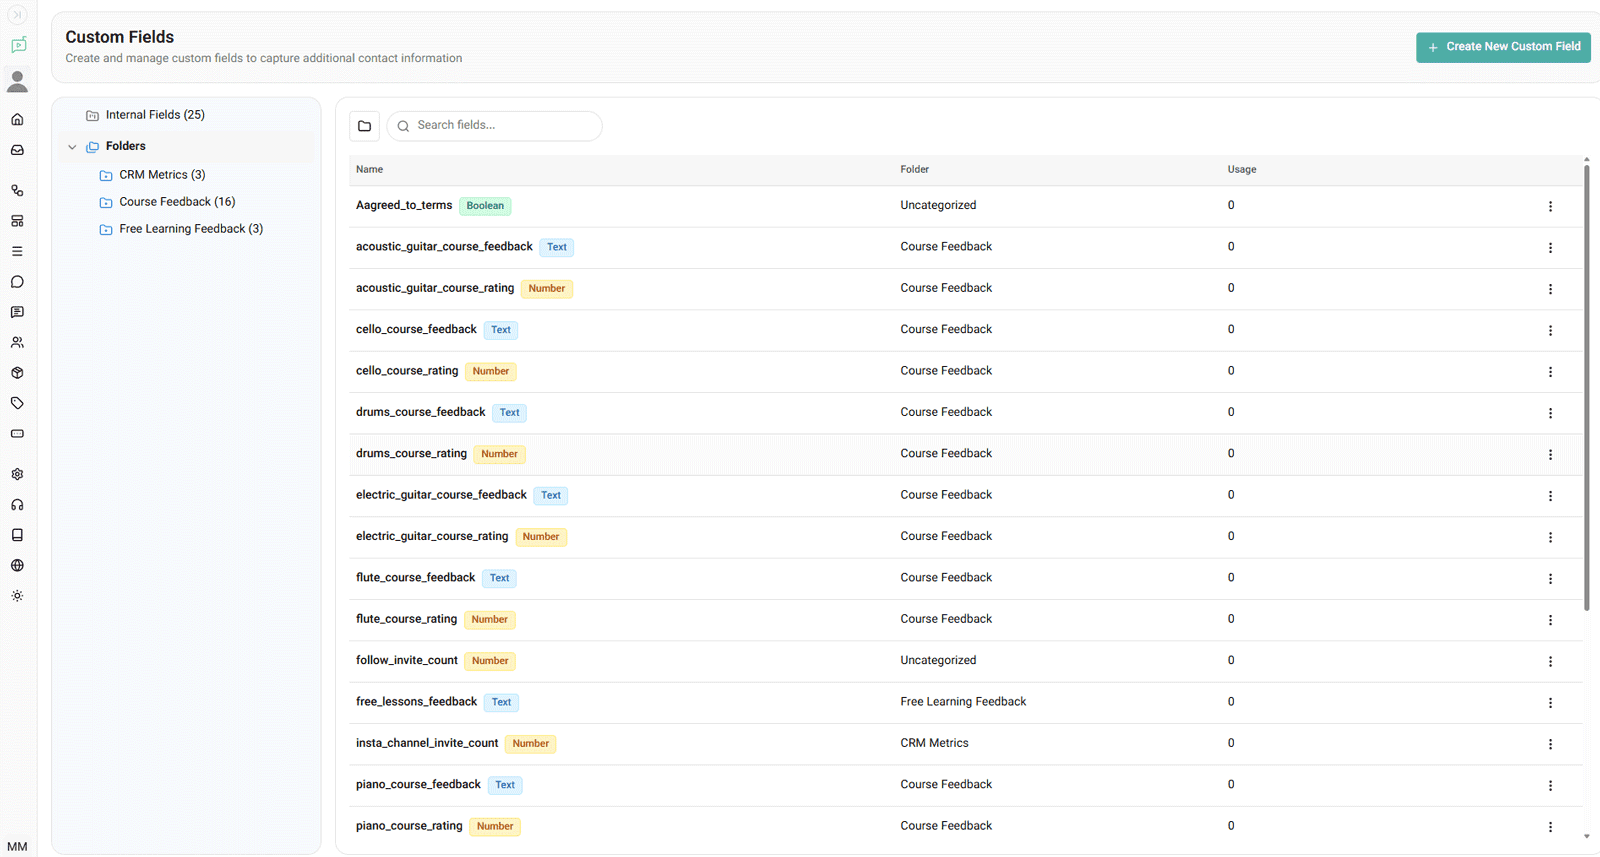Screen dimensions: 1600x857
Task: Open row menu for drums_course_rating
Action: click(1550, 455)
